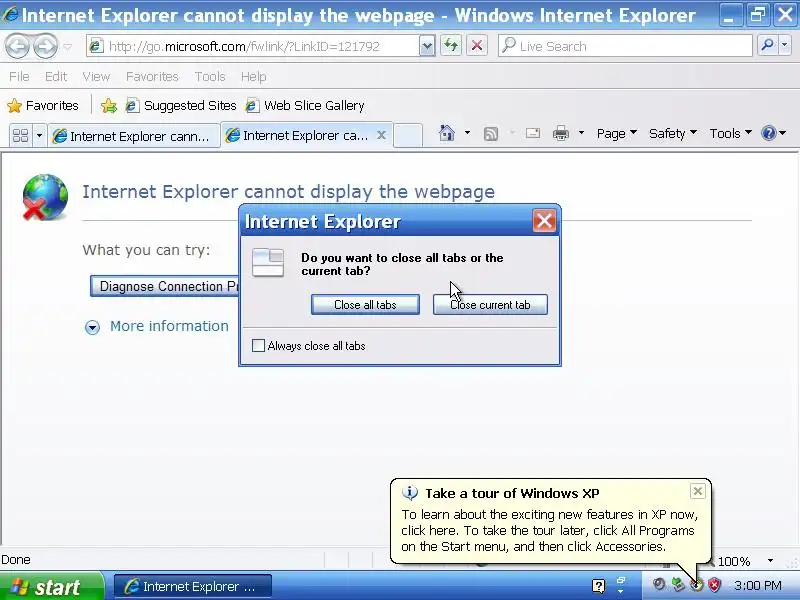Open the Tools menu in menu bar
Image resolution: width=800 pixels, height=600 pixels.
(210, 77)
